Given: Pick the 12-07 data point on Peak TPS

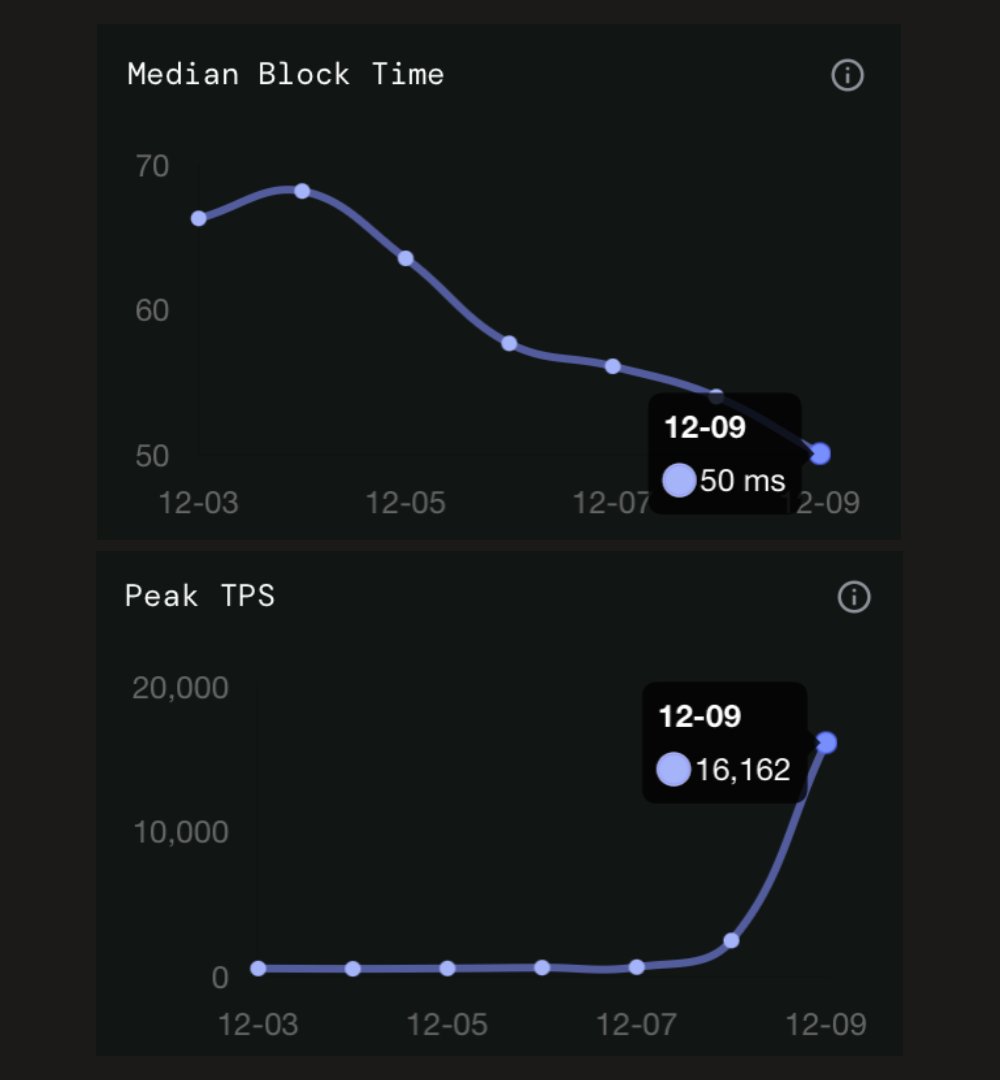Looking at the screenshot, I should (637, 967).
